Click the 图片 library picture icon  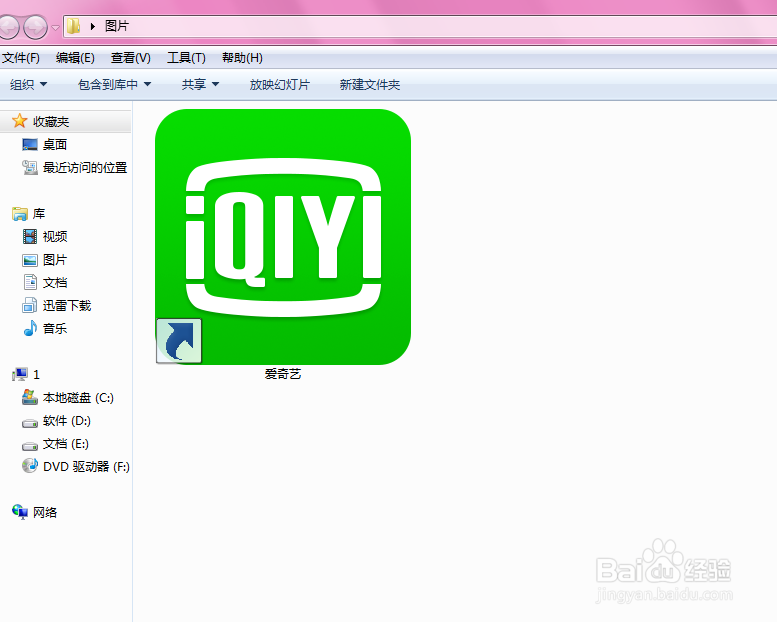(30, 260)
